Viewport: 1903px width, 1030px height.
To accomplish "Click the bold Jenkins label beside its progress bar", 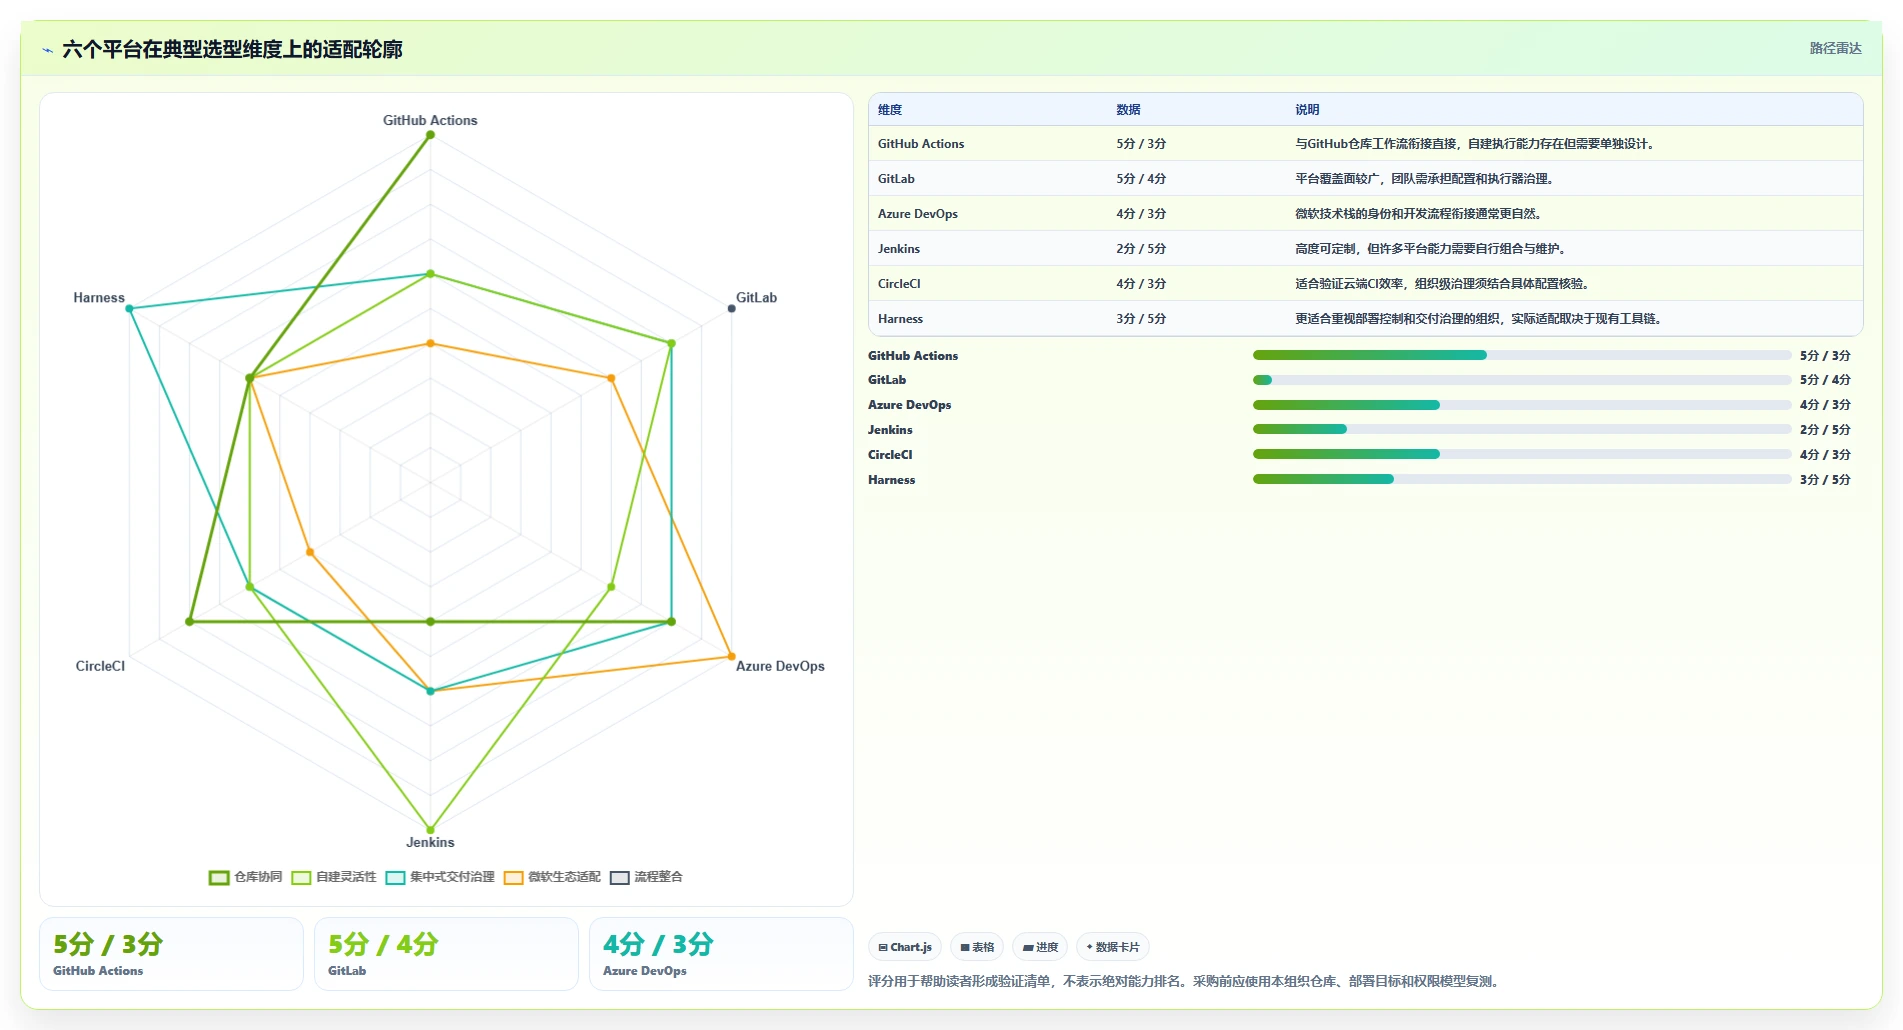I will (890, 430).
